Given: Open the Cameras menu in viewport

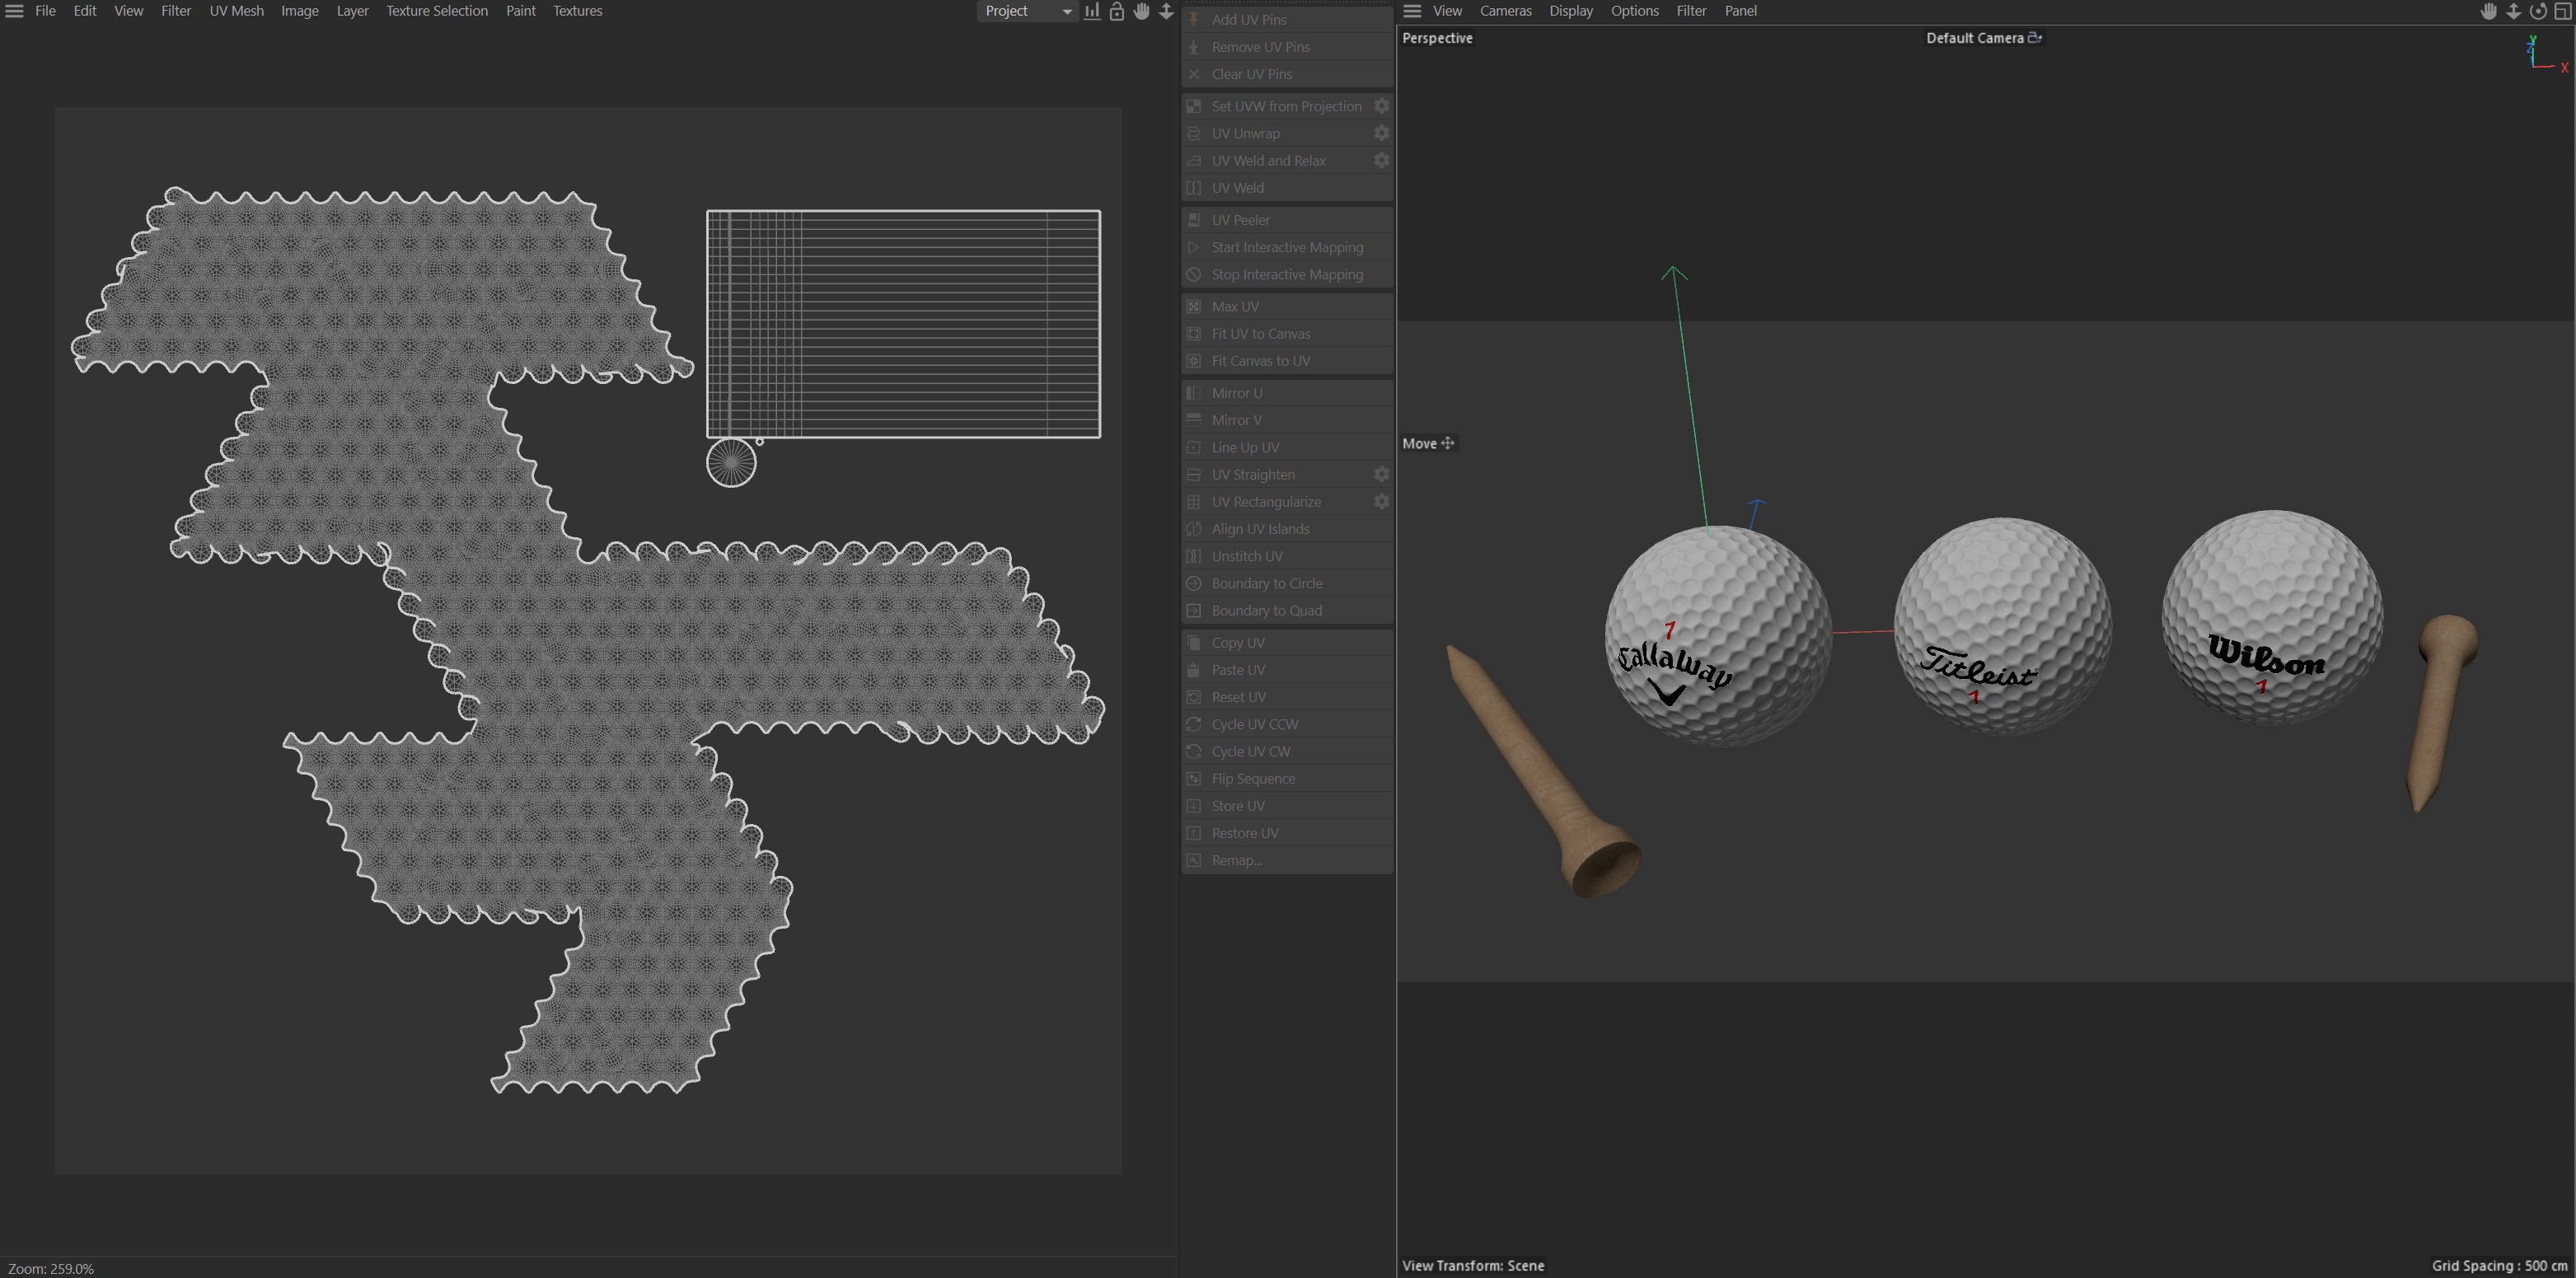Looking at the screenshot, I should pos(1505,11).
